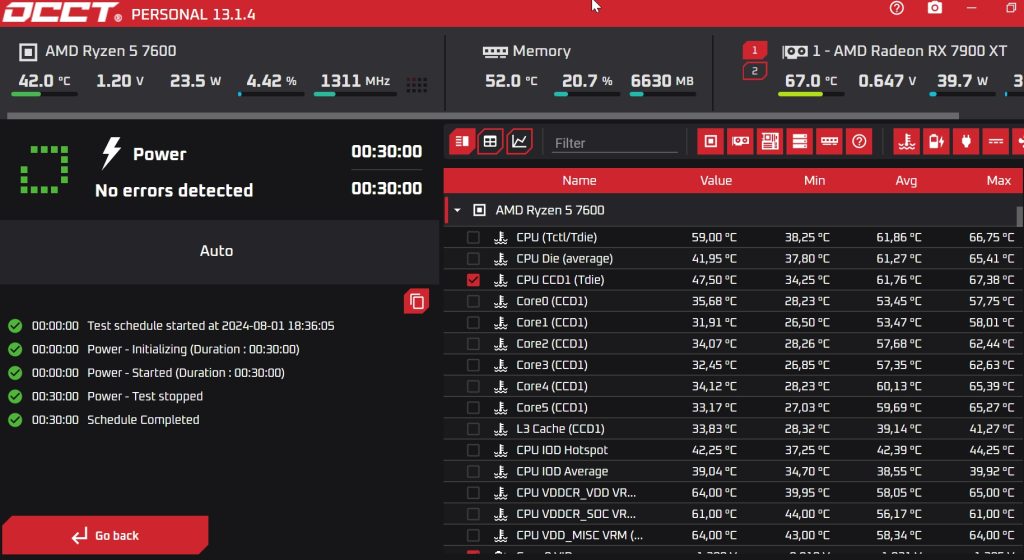Sort by the Name column header
The height and width of the screenshot is (560, 1024).
[x=579, y=181]
